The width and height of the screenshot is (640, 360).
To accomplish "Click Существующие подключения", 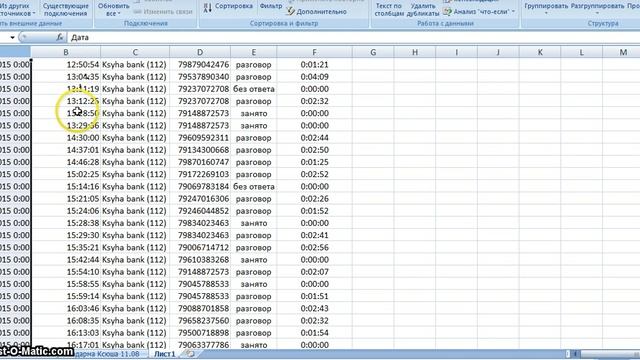I will click(x=66, y=9).
